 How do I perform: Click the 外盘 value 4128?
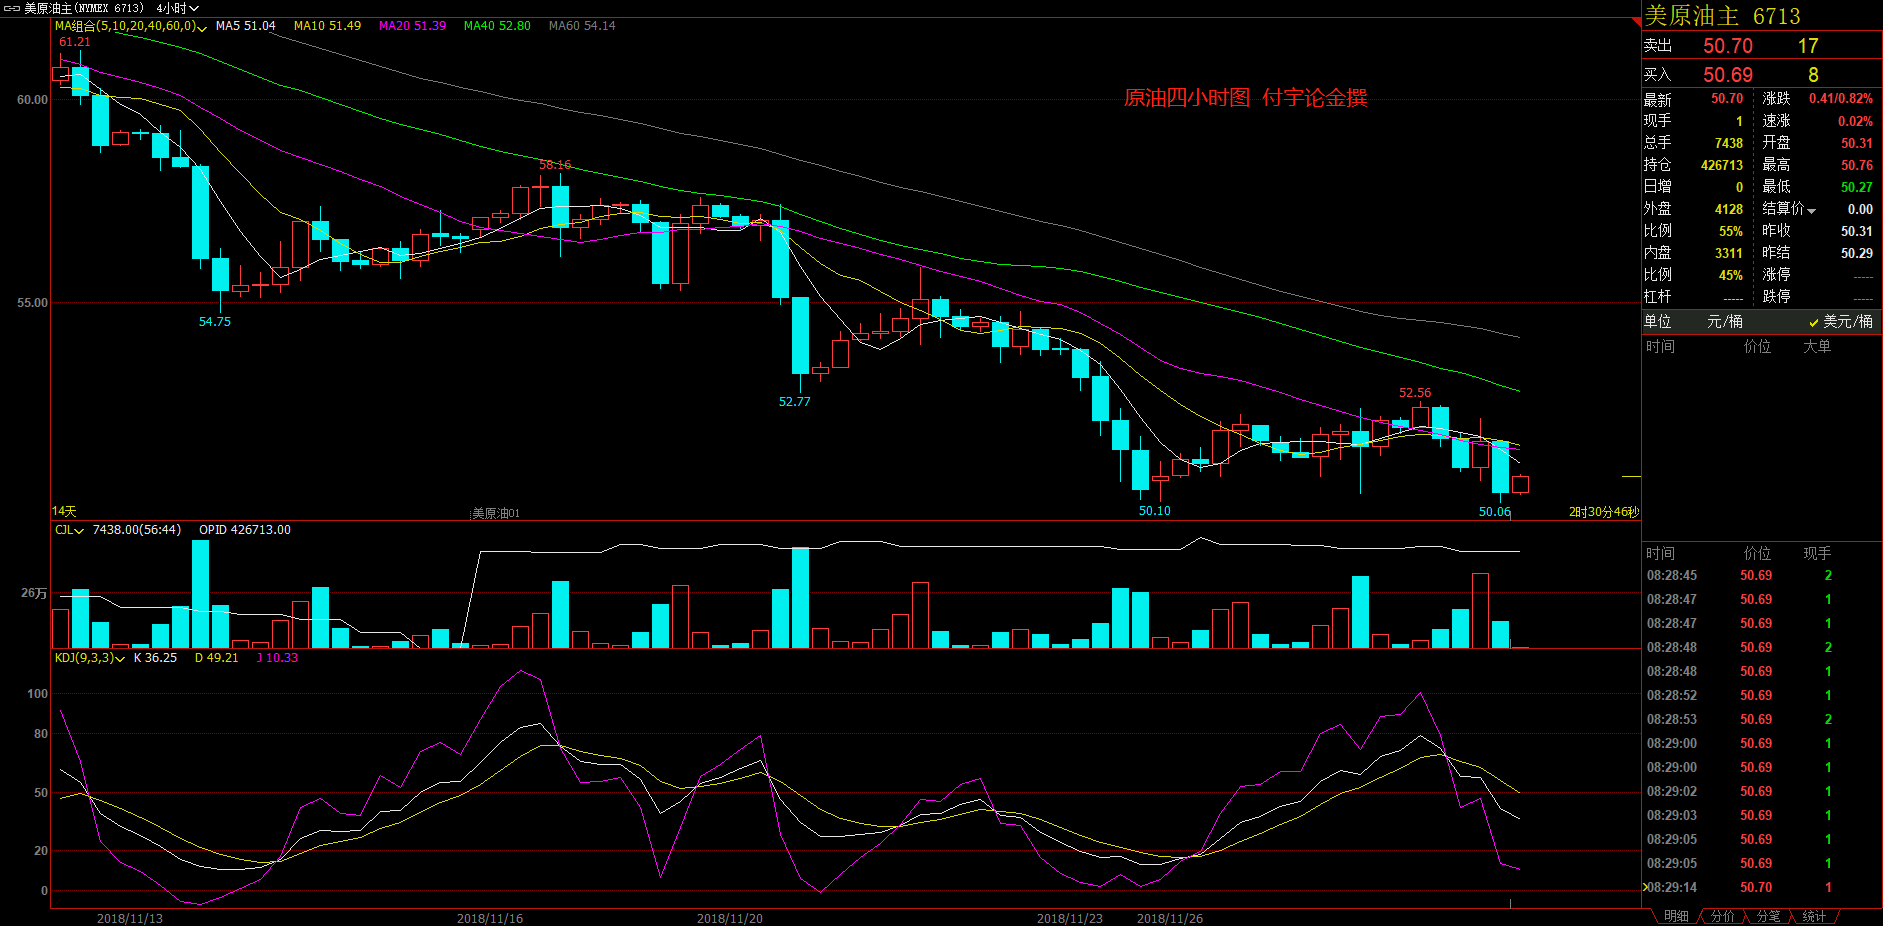(1729, 209)
